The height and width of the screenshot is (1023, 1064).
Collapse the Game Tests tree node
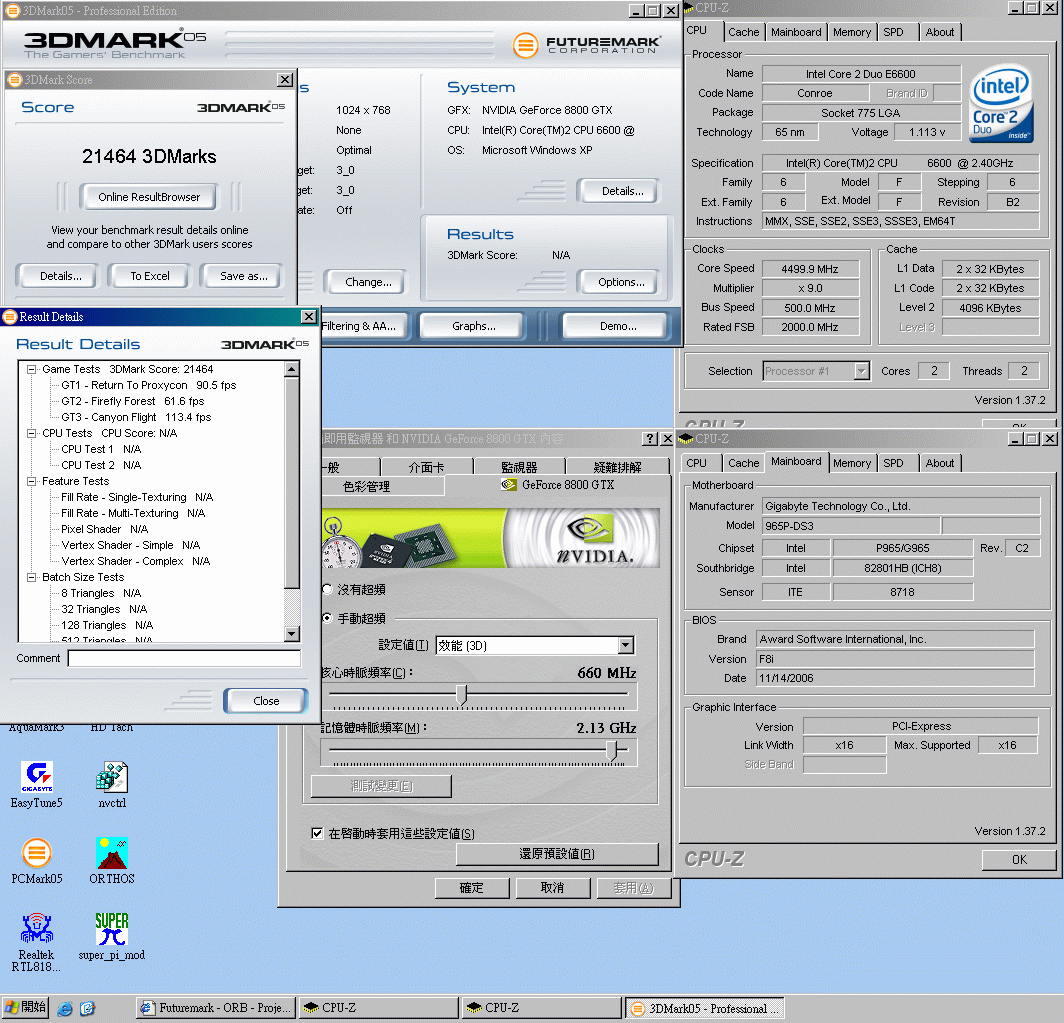[32, 369]
